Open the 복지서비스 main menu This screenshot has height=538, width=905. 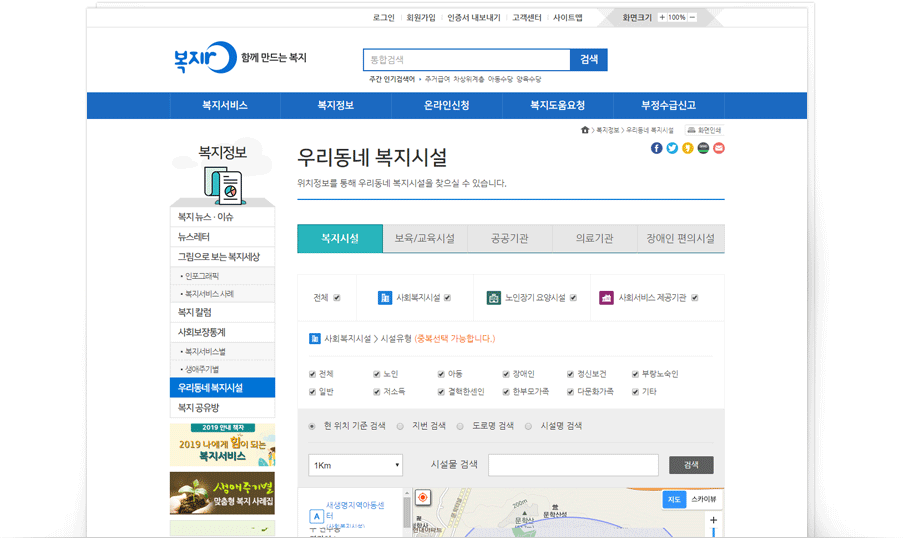225,106
